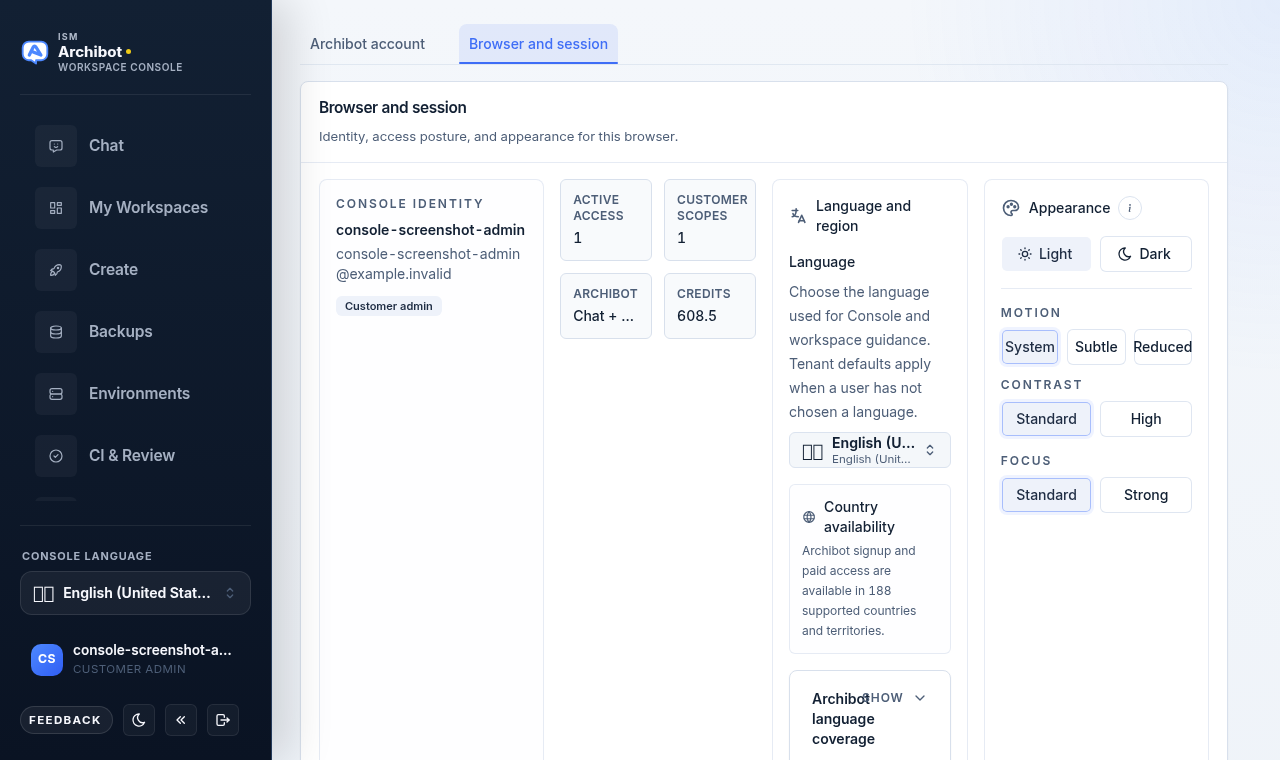
Task: Select Dark theme
Action: coord(1146,254)
